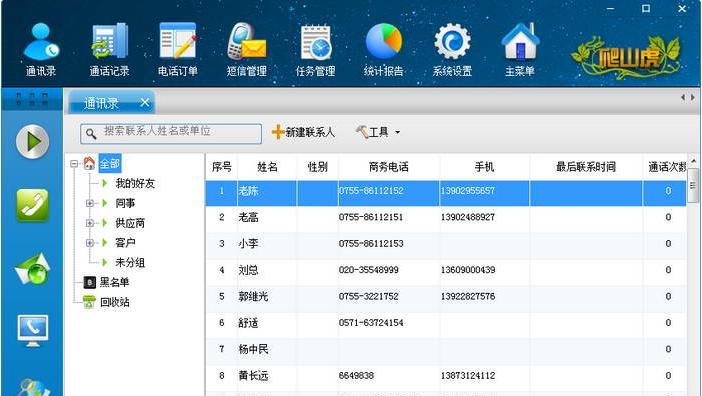The height and width of the screenshot is (396, 702).
Task: Open 回收站 list
Action: pyautogui.click(x=115, y=302)
